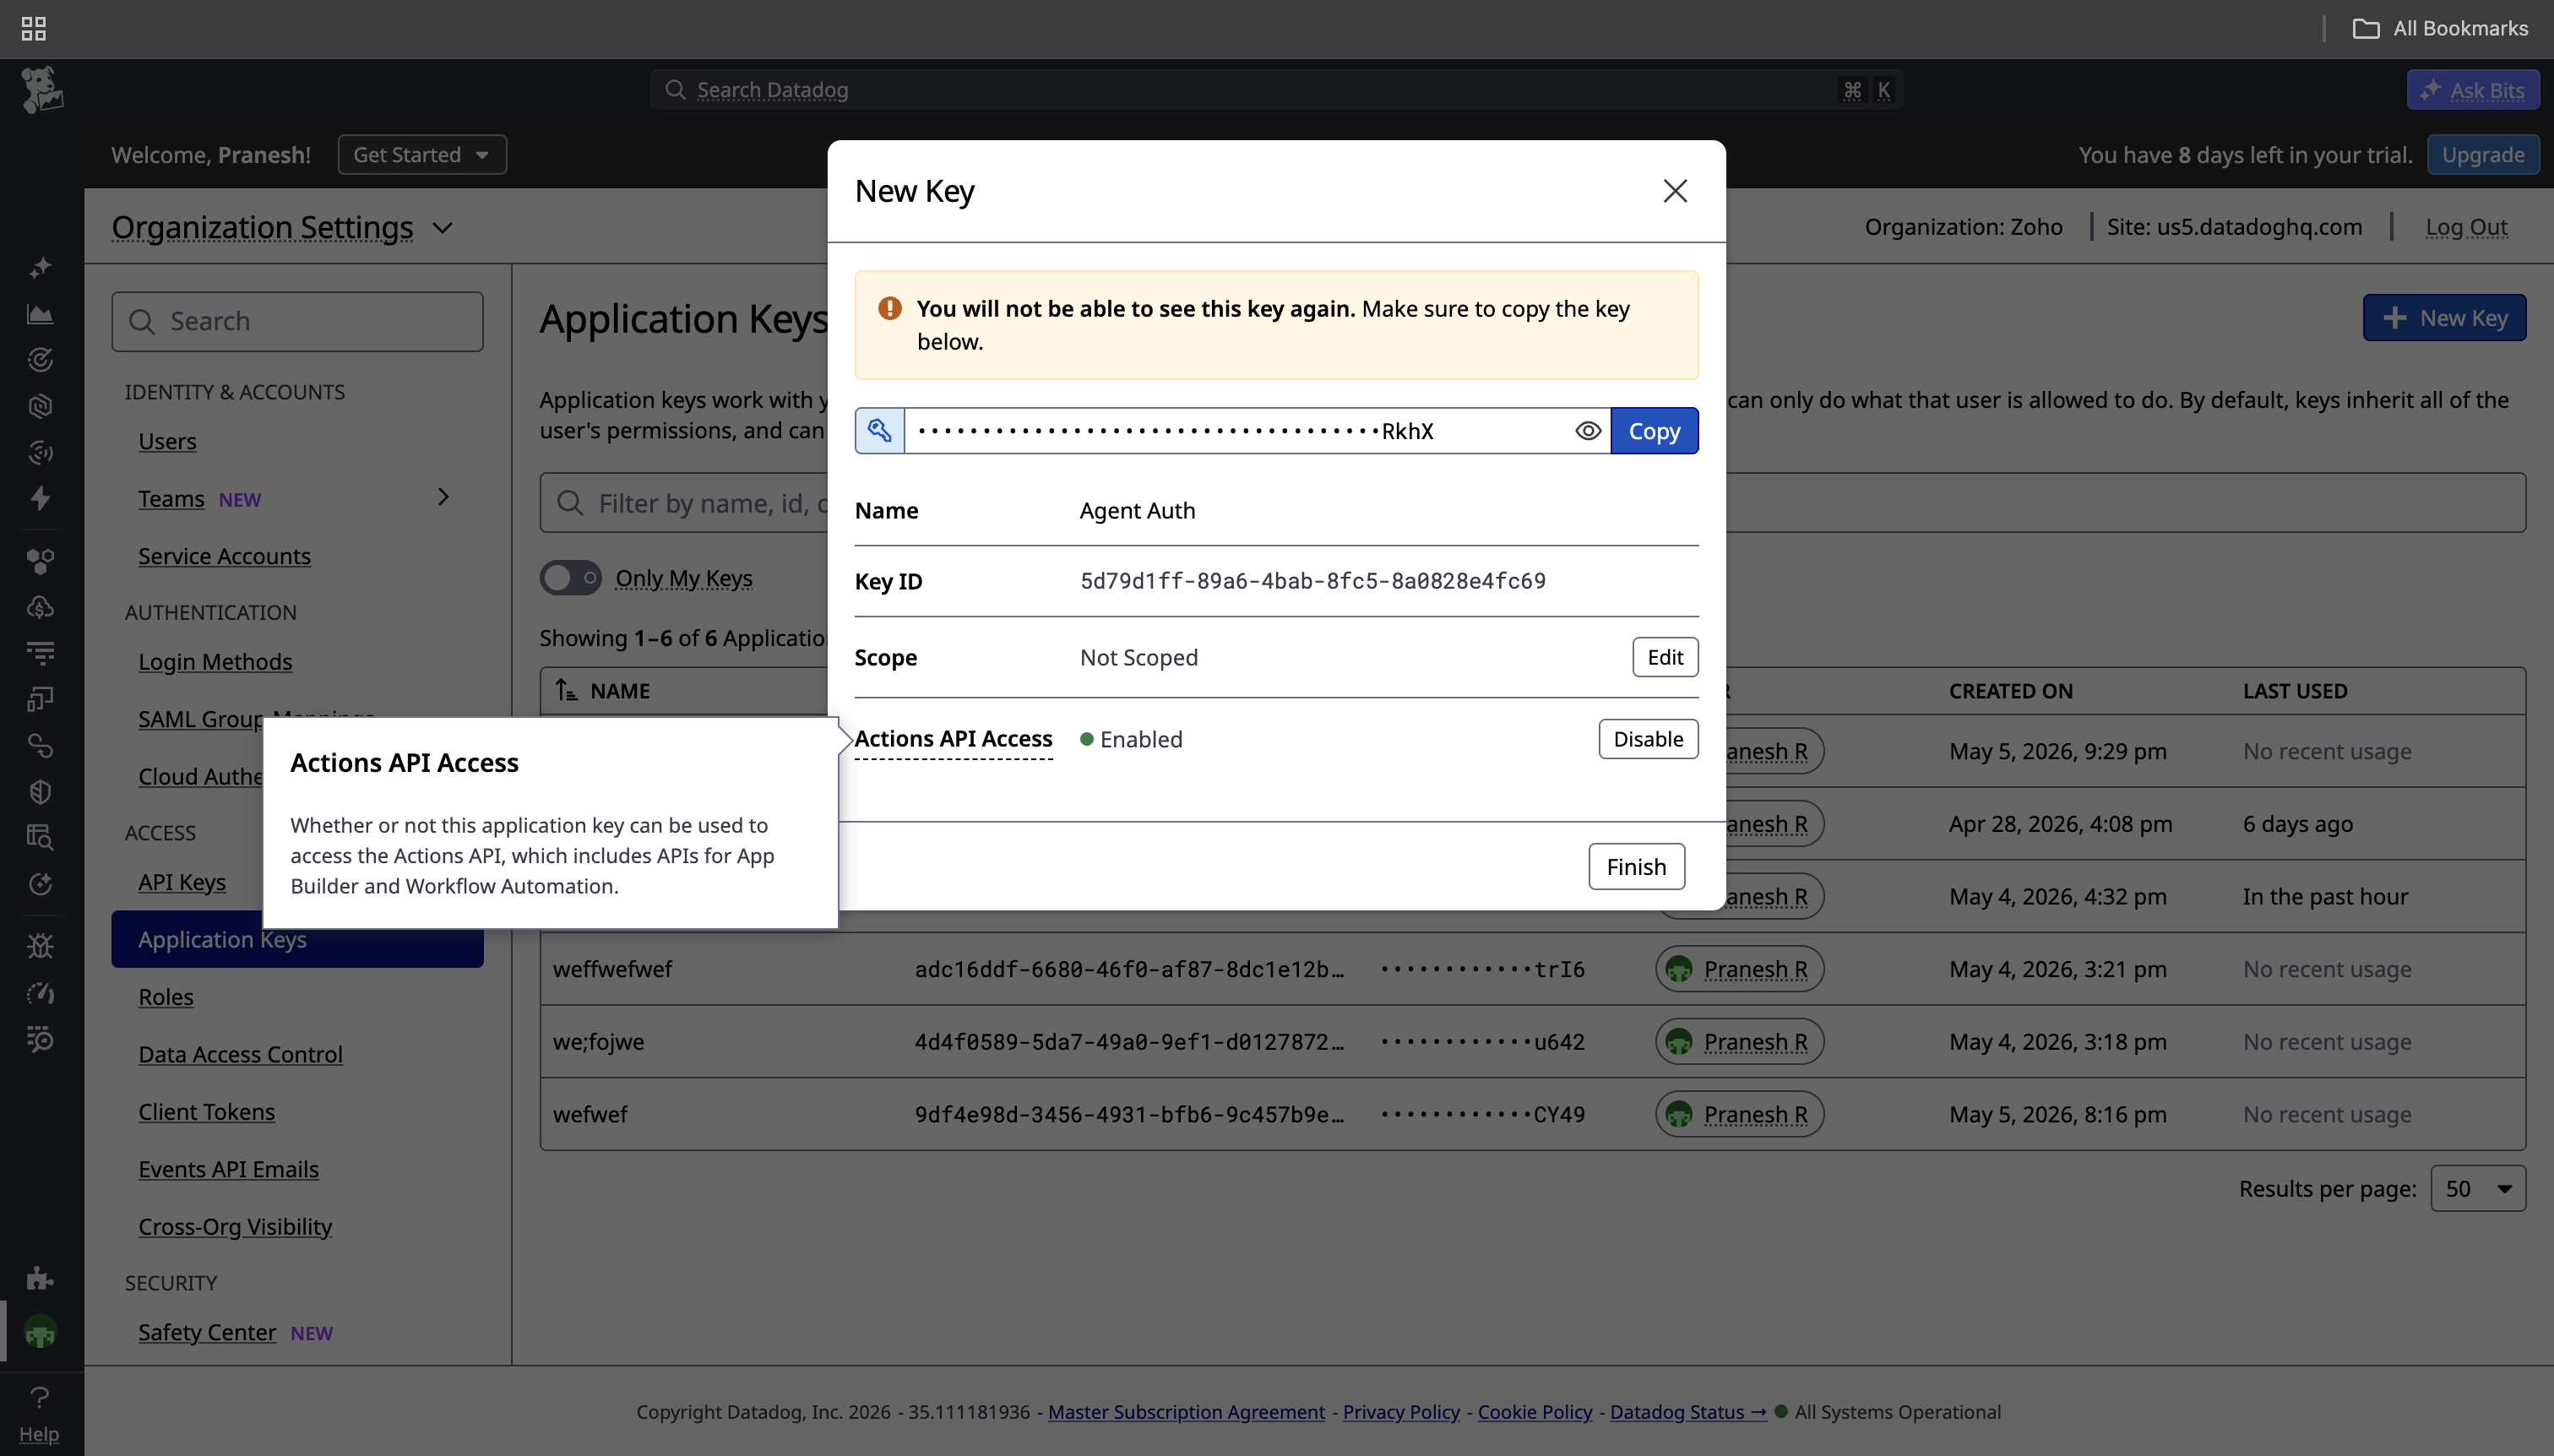Open Privacy Policy link
The height and width of the screenshot is (1456, 2554).
(1401, 1412)
